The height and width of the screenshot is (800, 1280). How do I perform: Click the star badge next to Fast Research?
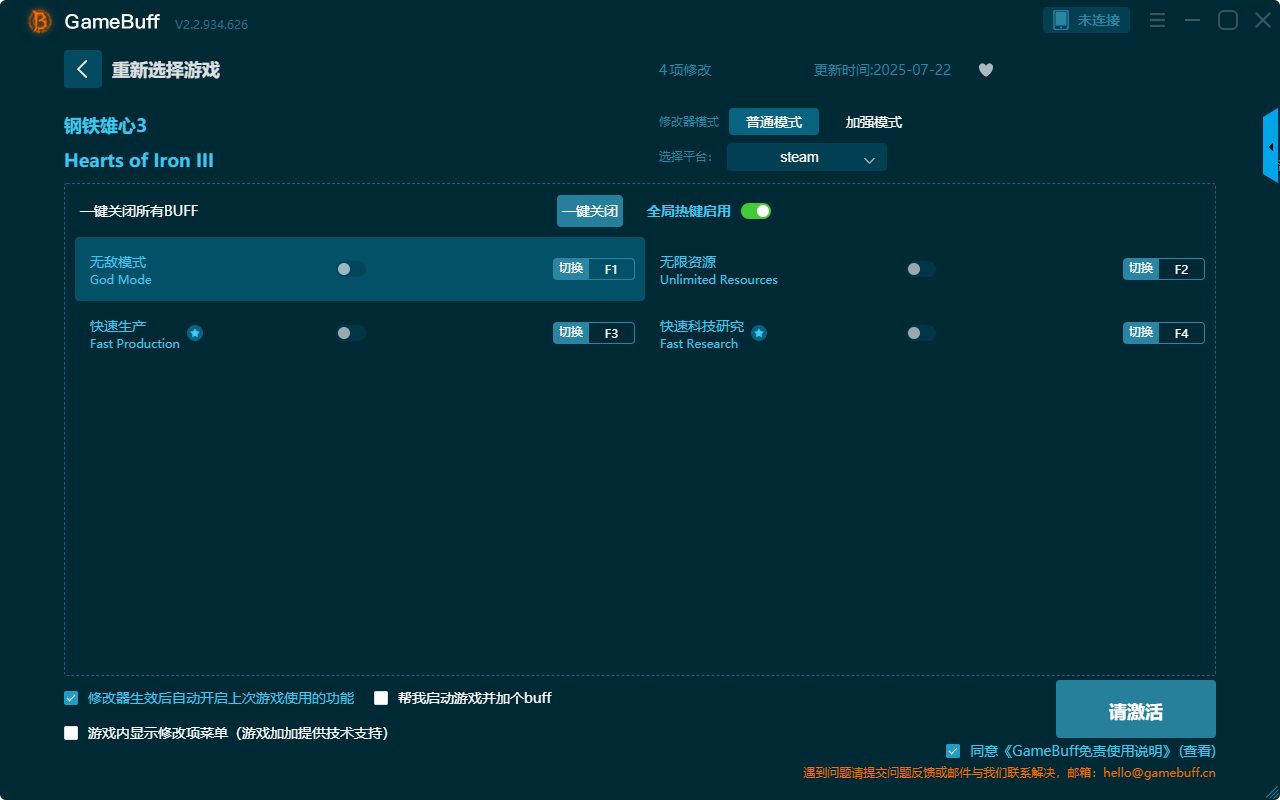pos(759,333)
